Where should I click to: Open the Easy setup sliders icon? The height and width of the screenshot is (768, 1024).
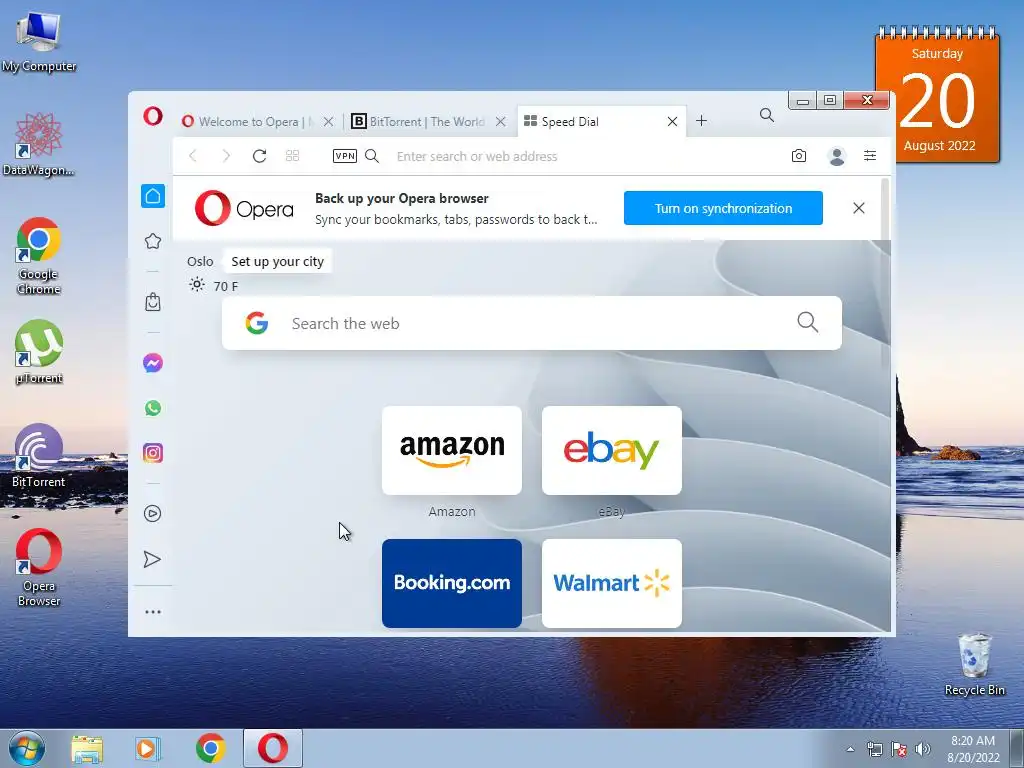point(870,155)
